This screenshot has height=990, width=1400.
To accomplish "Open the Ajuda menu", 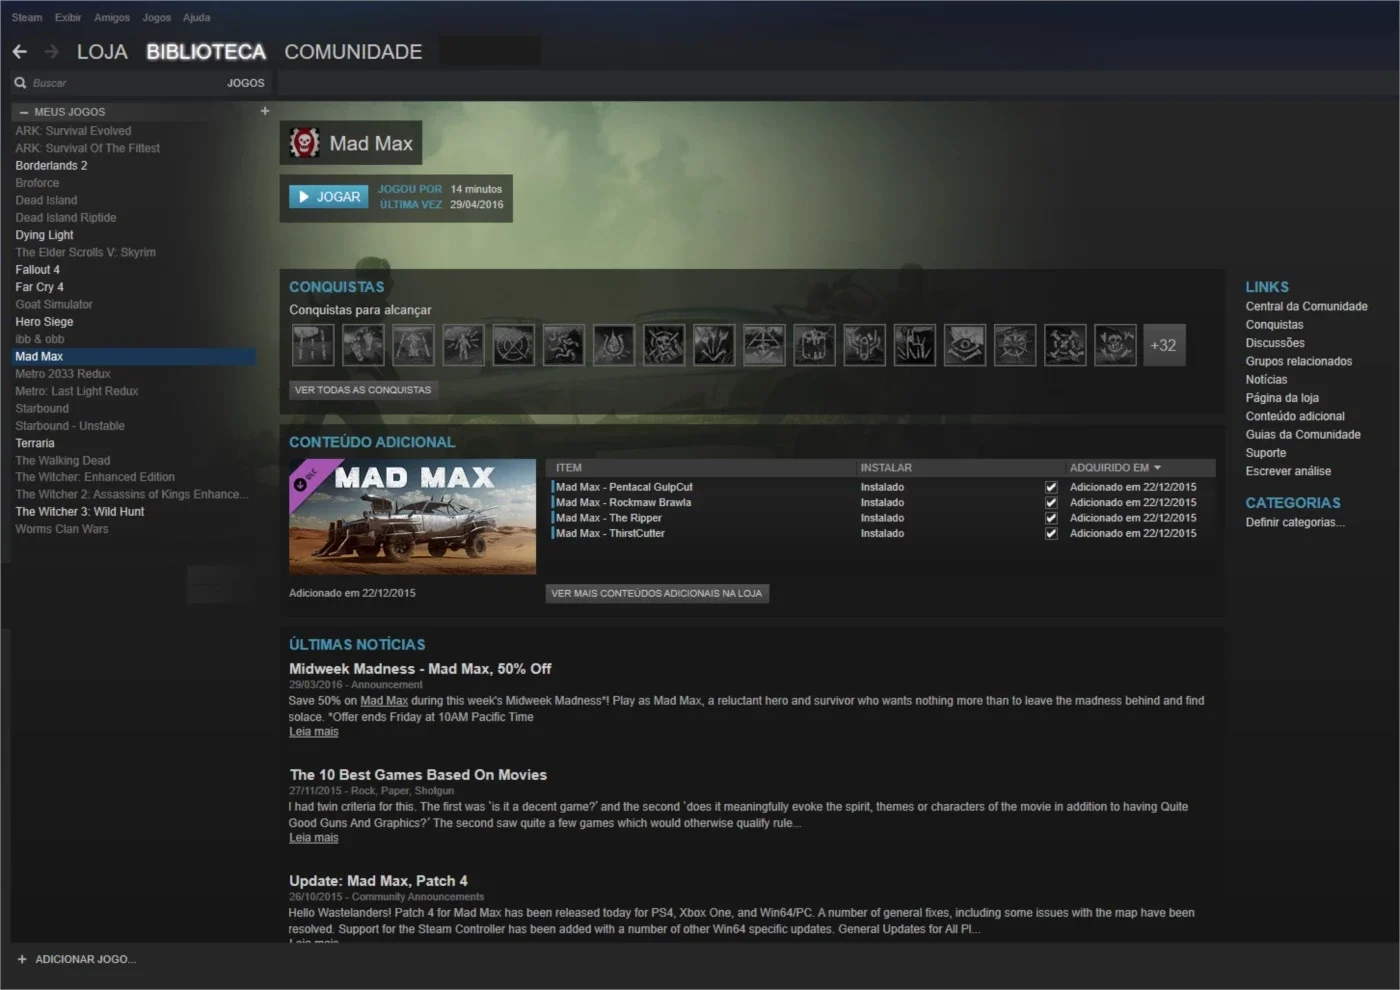I will 197,17.
